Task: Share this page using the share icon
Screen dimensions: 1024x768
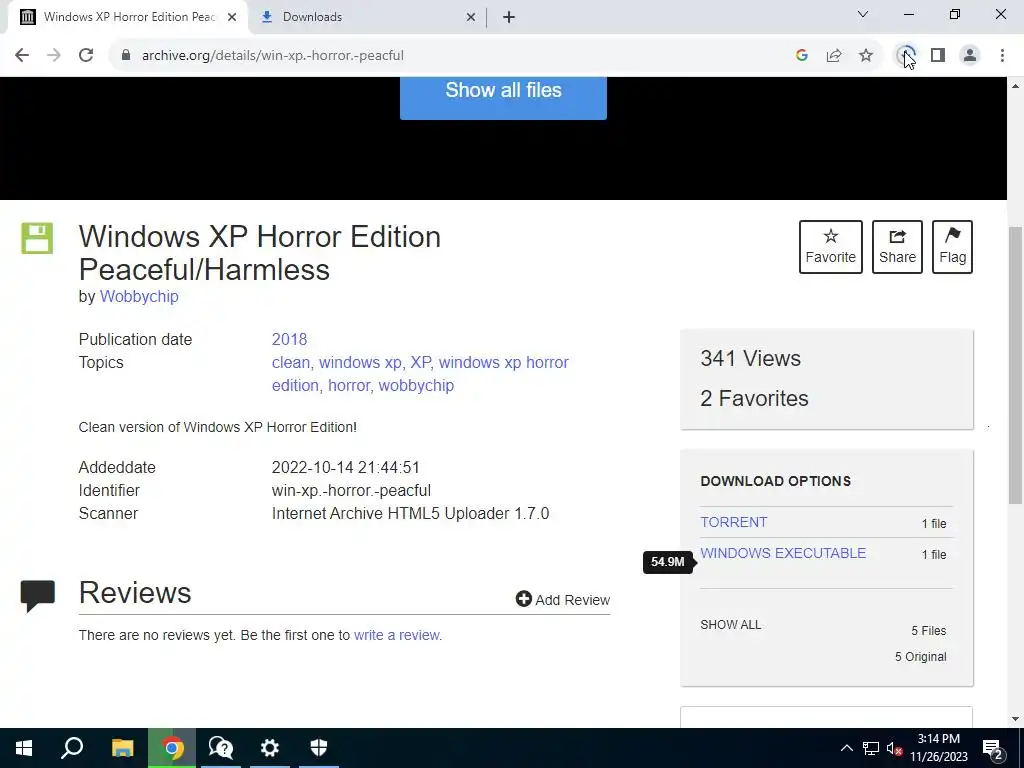Action: click(834, 56)
